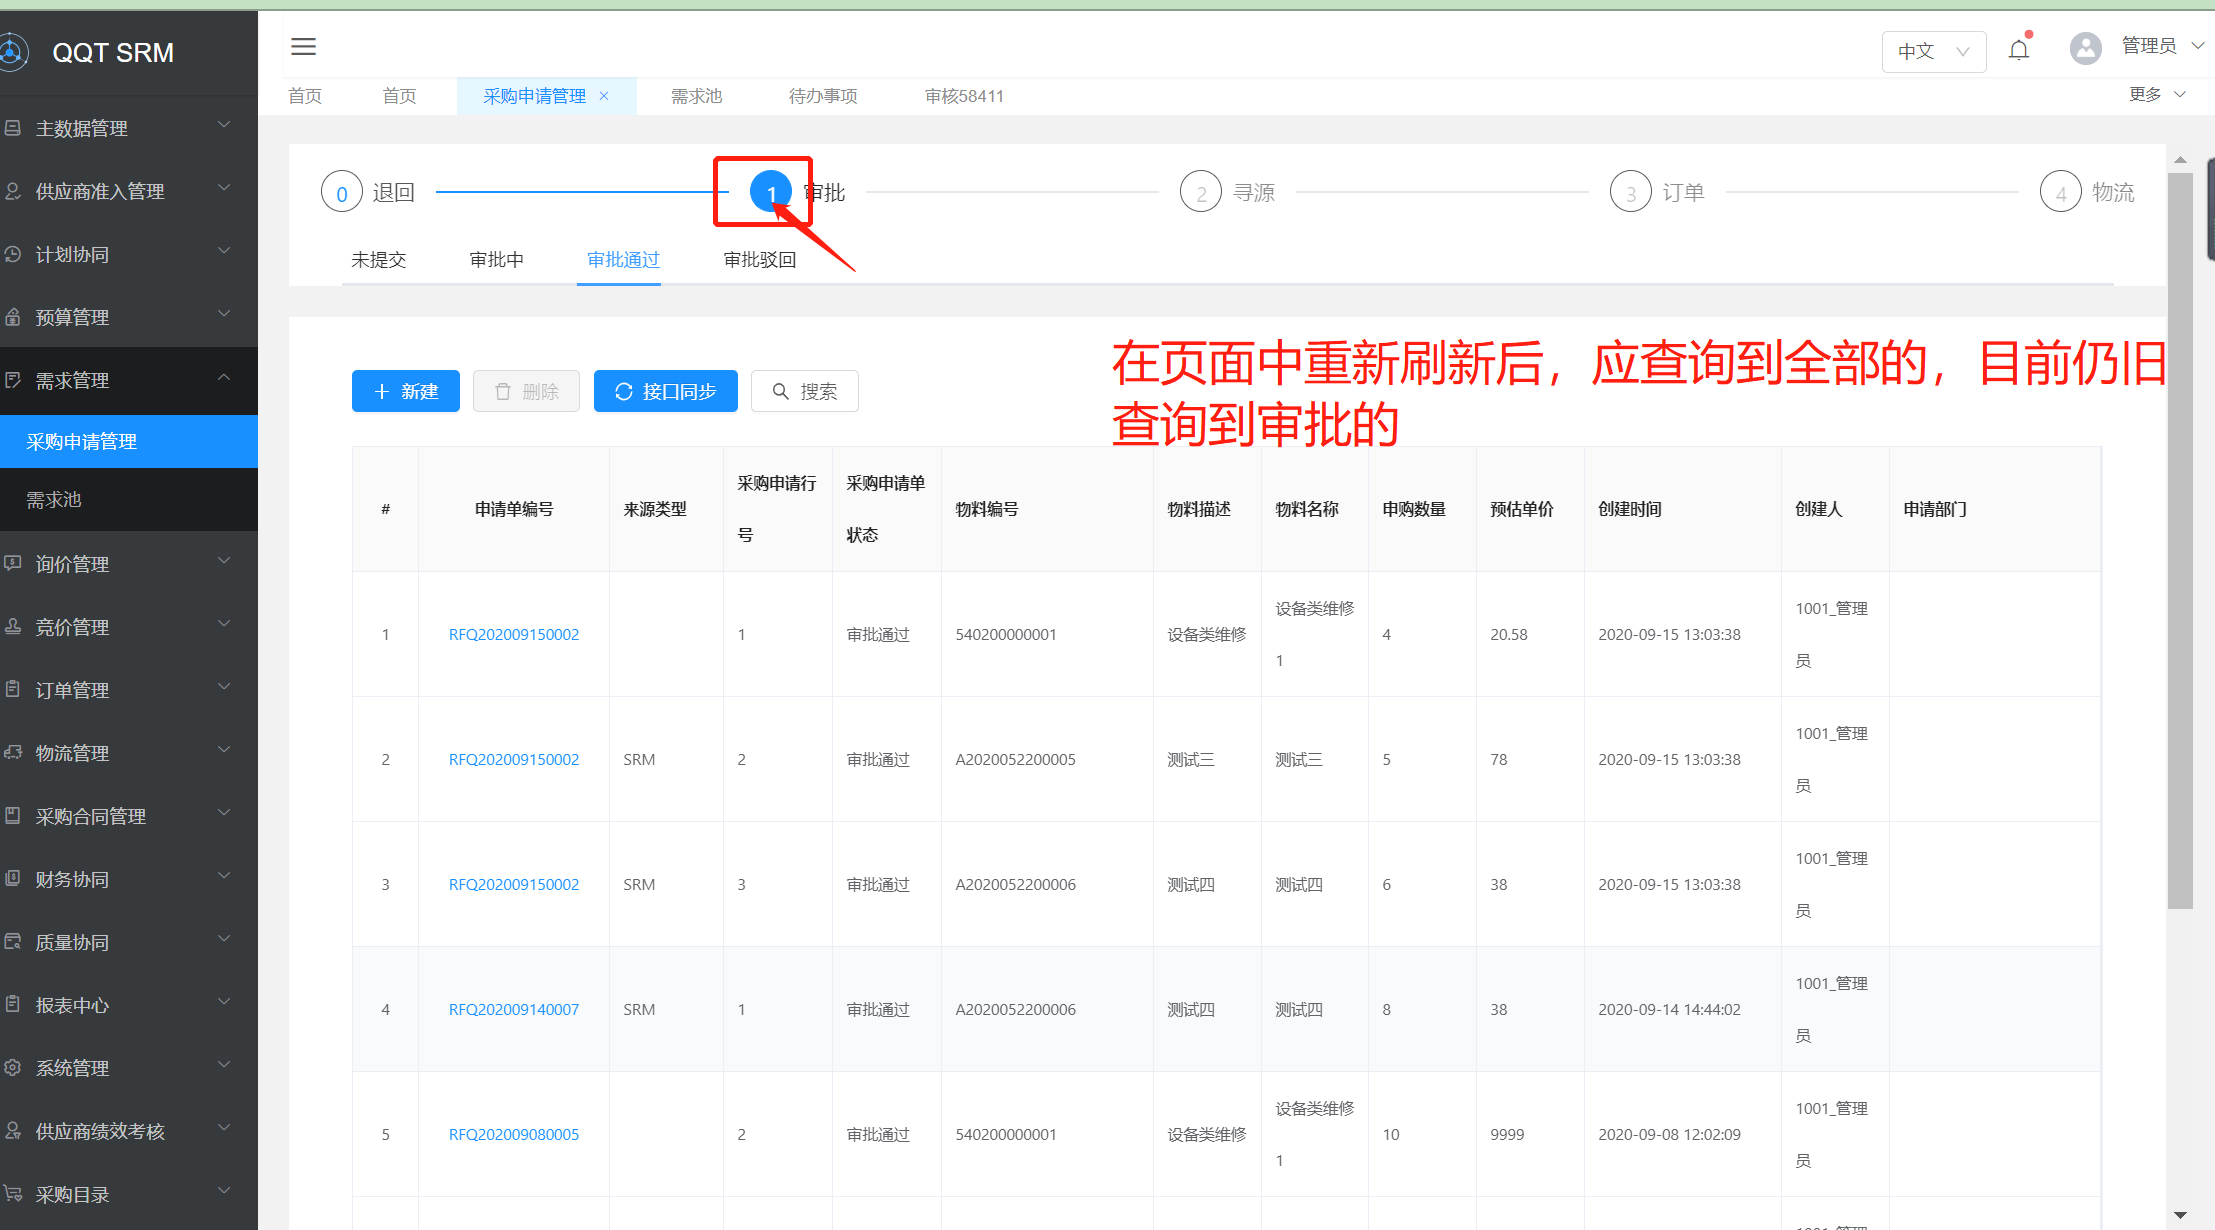Click the scrollbar up arrow
Viewport: 2215px width, 1230px height.
click(2180, 160)
